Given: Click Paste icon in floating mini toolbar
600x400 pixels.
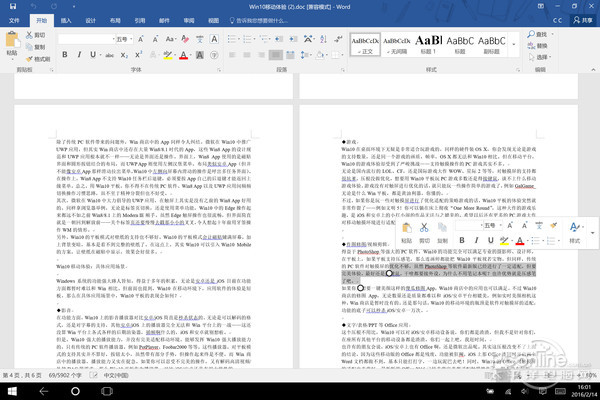Looking at the screenshot, I should (406, 227).
